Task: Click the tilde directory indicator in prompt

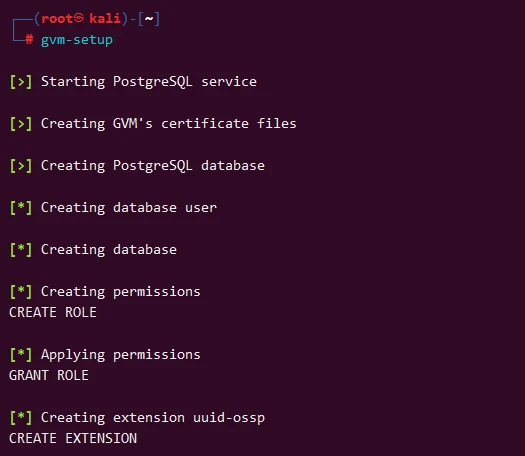Action: tap(149, 18)
